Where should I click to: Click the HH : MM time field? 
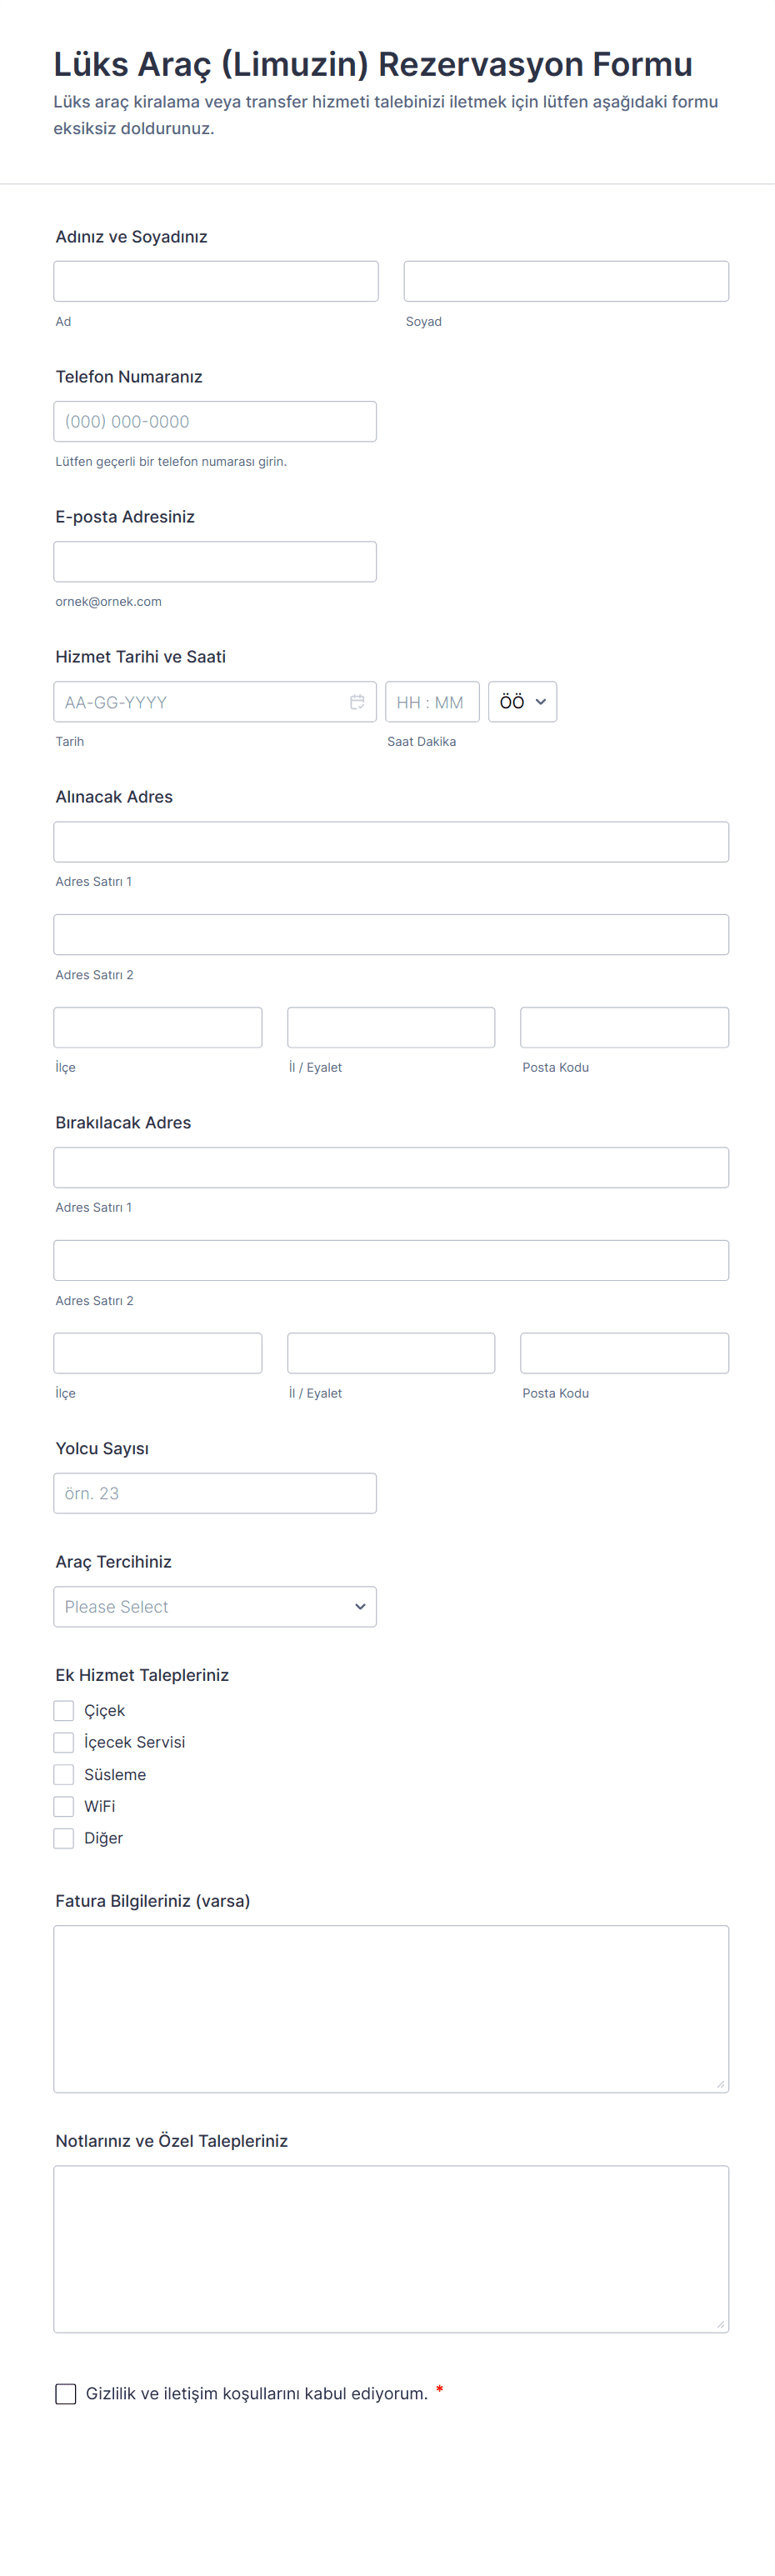(431, 702)
